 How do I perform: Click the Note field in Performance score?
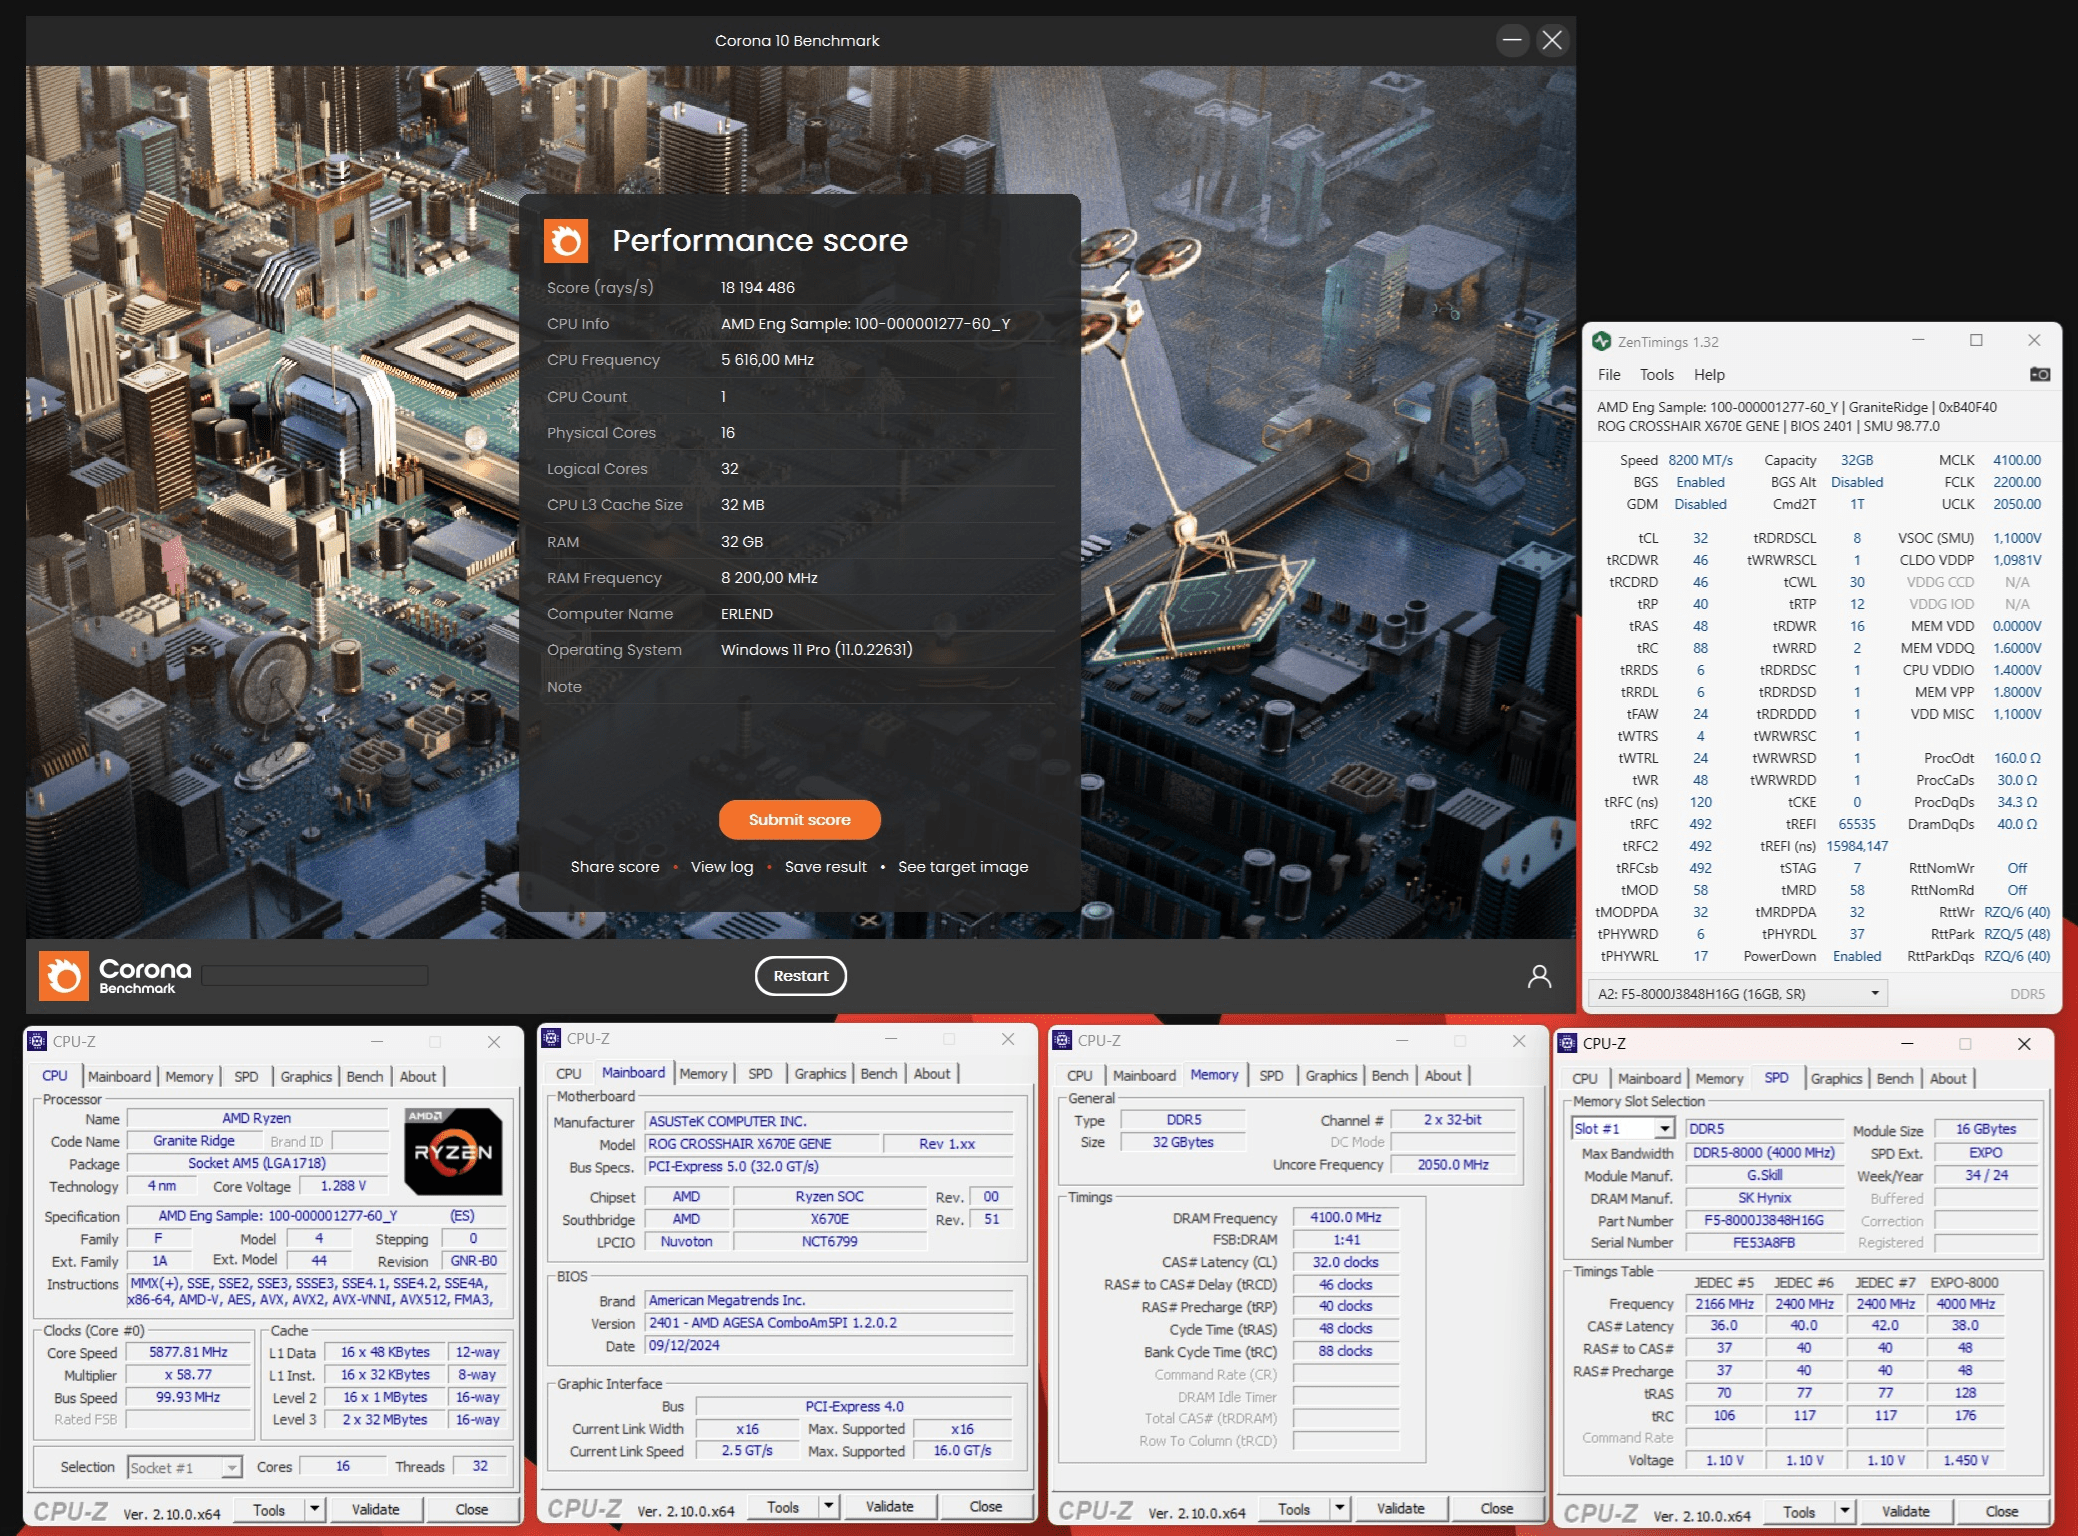click(800, 687)
